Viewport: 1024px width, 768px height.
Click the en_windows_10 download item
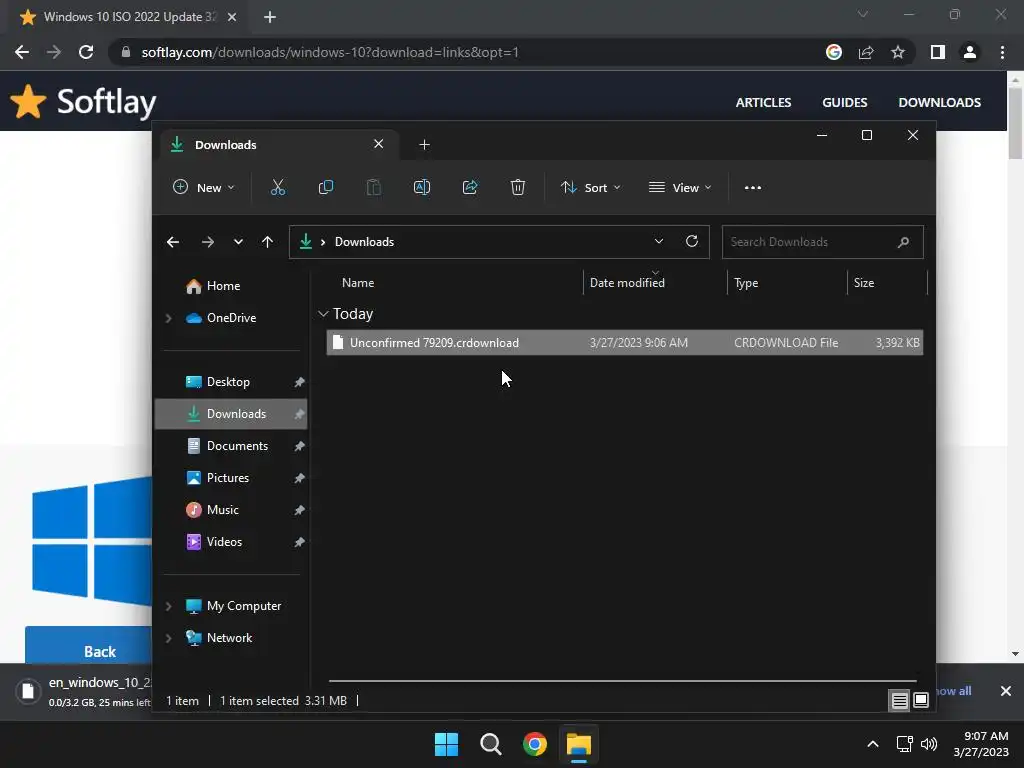tap(84, 691)
